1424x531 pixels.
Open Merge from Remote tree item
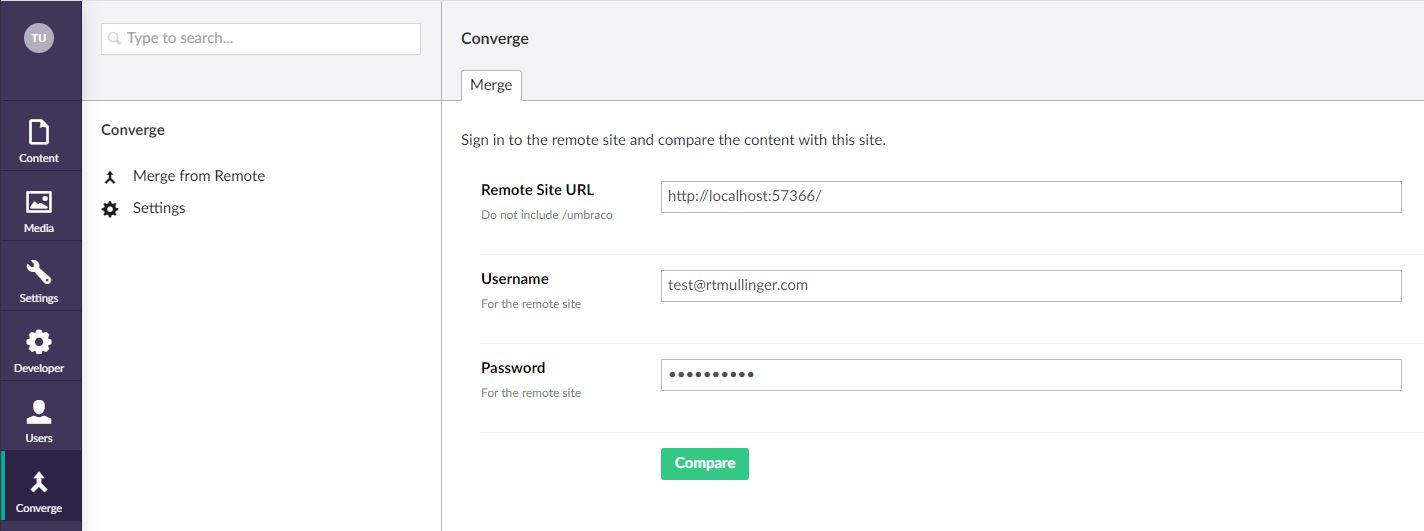point(199,176)
